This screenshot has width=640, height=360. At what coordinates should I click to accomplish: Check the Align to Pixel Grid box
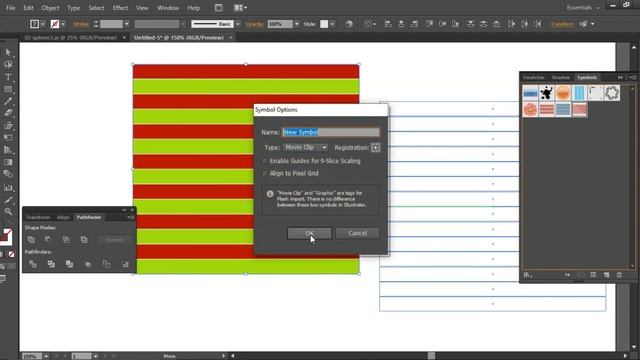pyautogui.click(x=264, y=173)
